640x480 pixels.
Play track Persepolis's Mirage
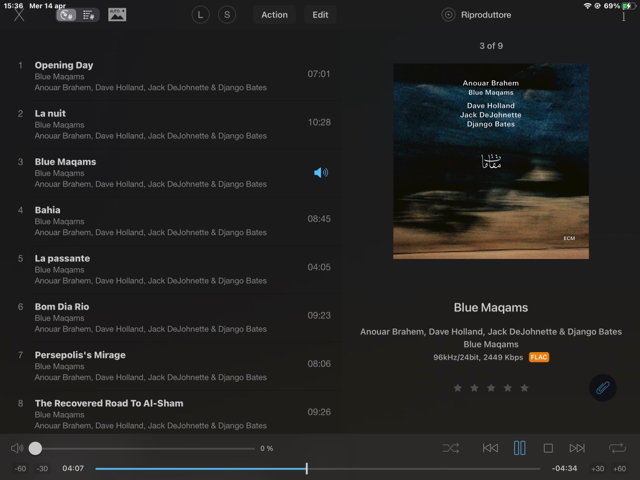coord(171,366)
